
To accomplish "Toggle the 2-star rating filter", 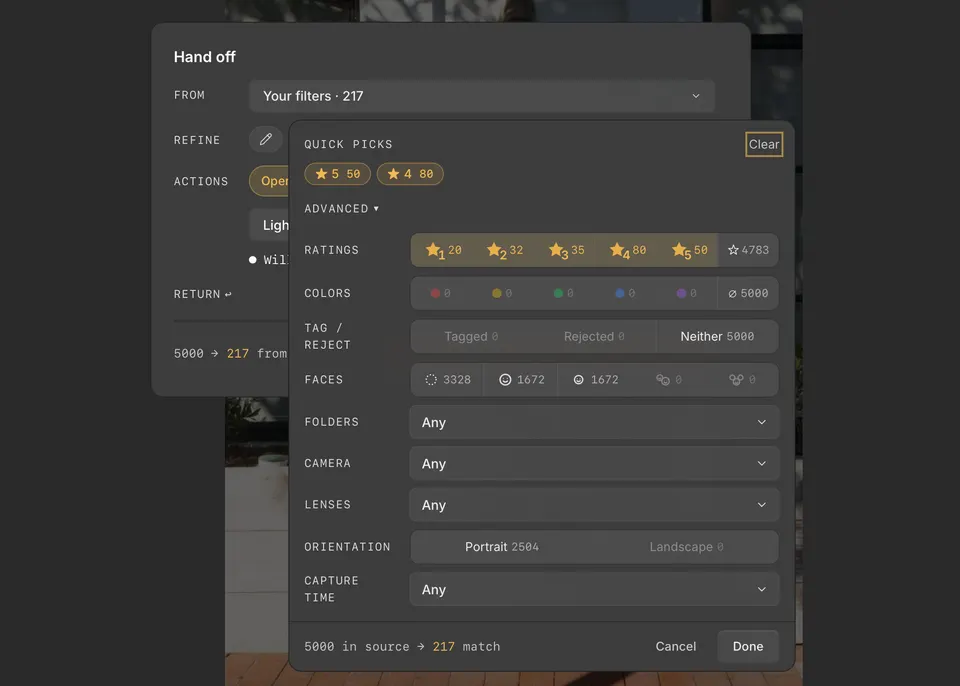I will pyautogui.click(x=504, y=250).
